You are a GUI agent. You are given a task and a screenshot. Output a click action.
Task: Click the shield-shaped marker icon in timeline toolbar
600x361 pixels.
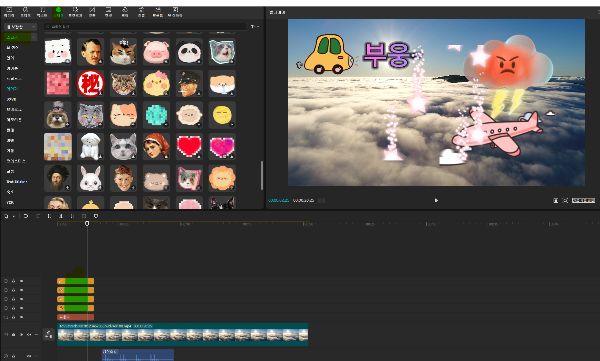tap(96, 216)
